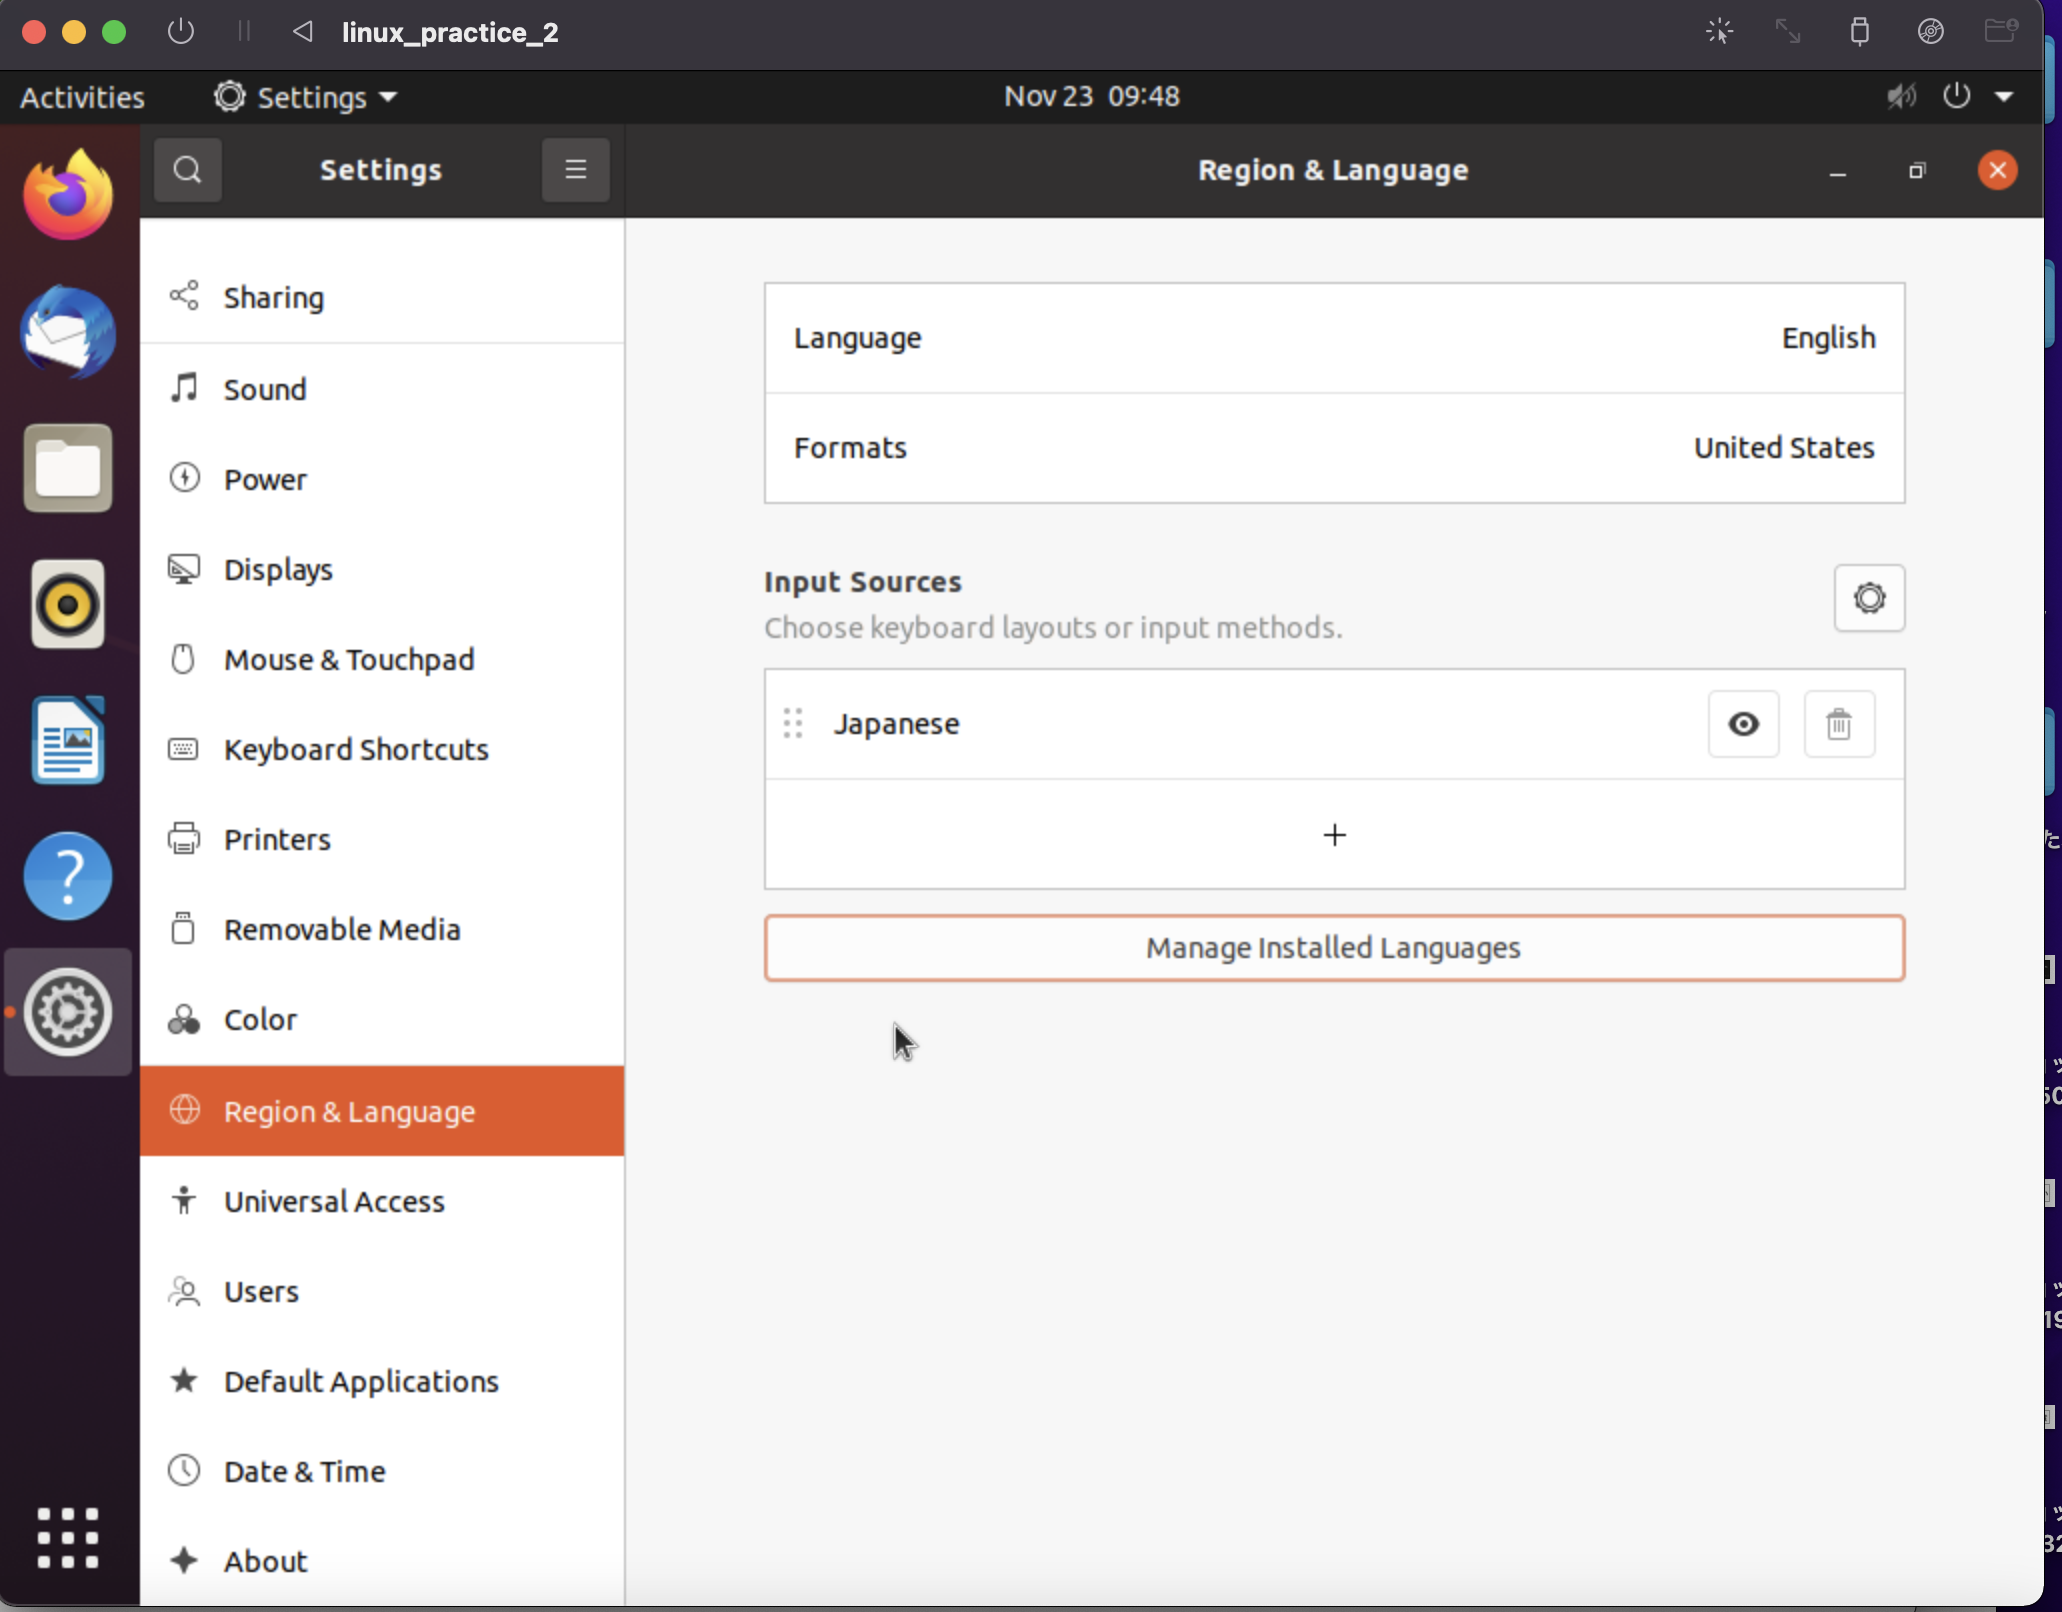Open Universal Access settings panel
The width and height of the screenshot is (2062, 1612).
point(334,1201)
